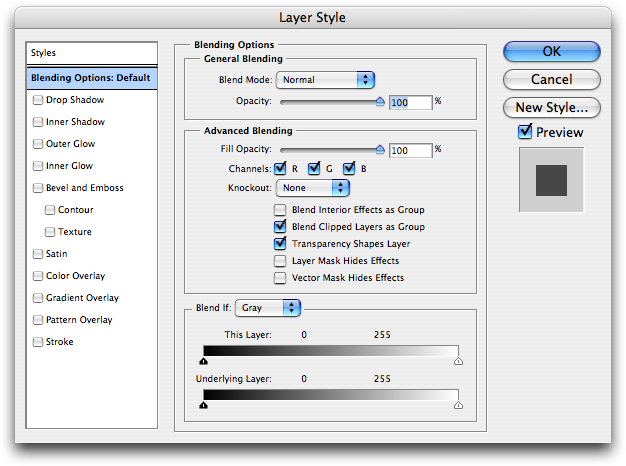Viewport: 626px width, 466px height.
Task: Select Blending Options: Default entry
Action: pyautogui.click(x=92, y=78)
